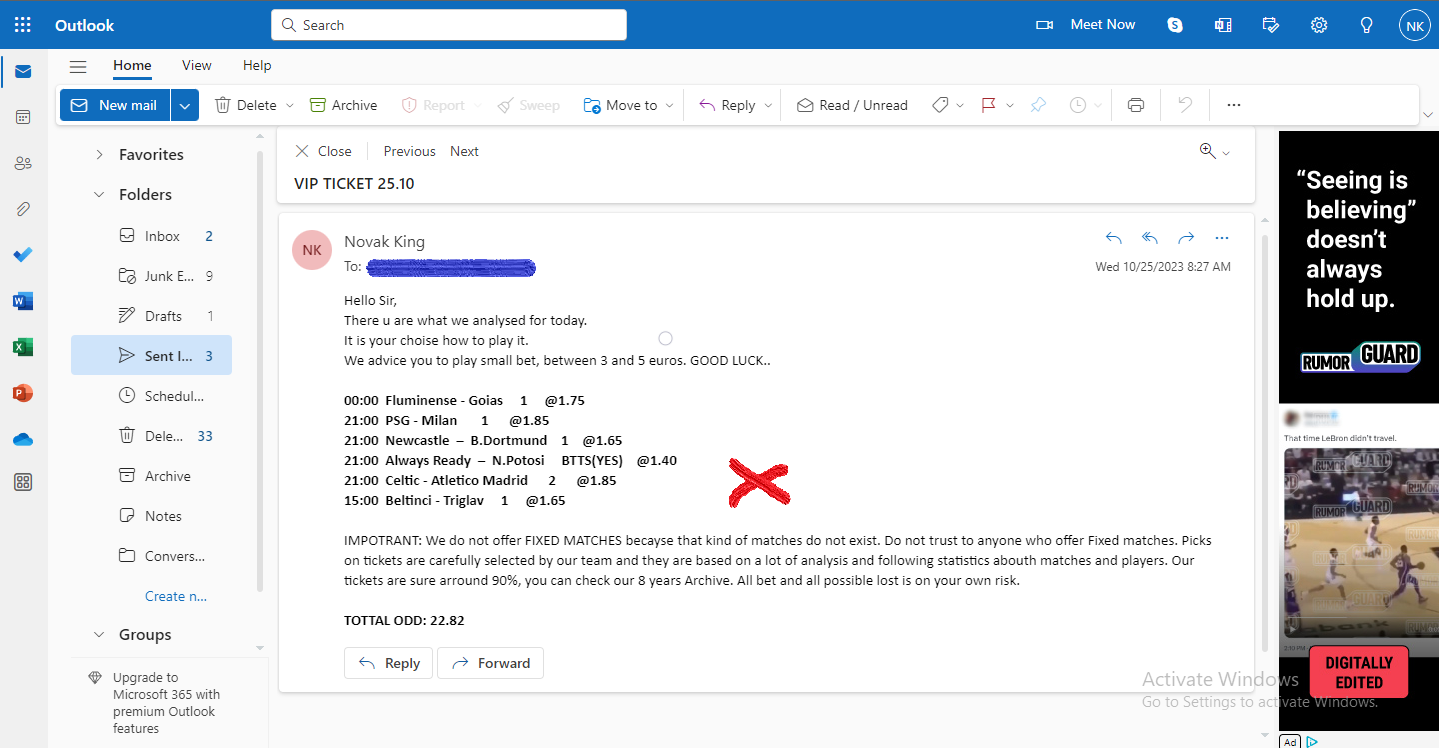
Task: Open Skype from the header bar
Action: point(1176,25)
